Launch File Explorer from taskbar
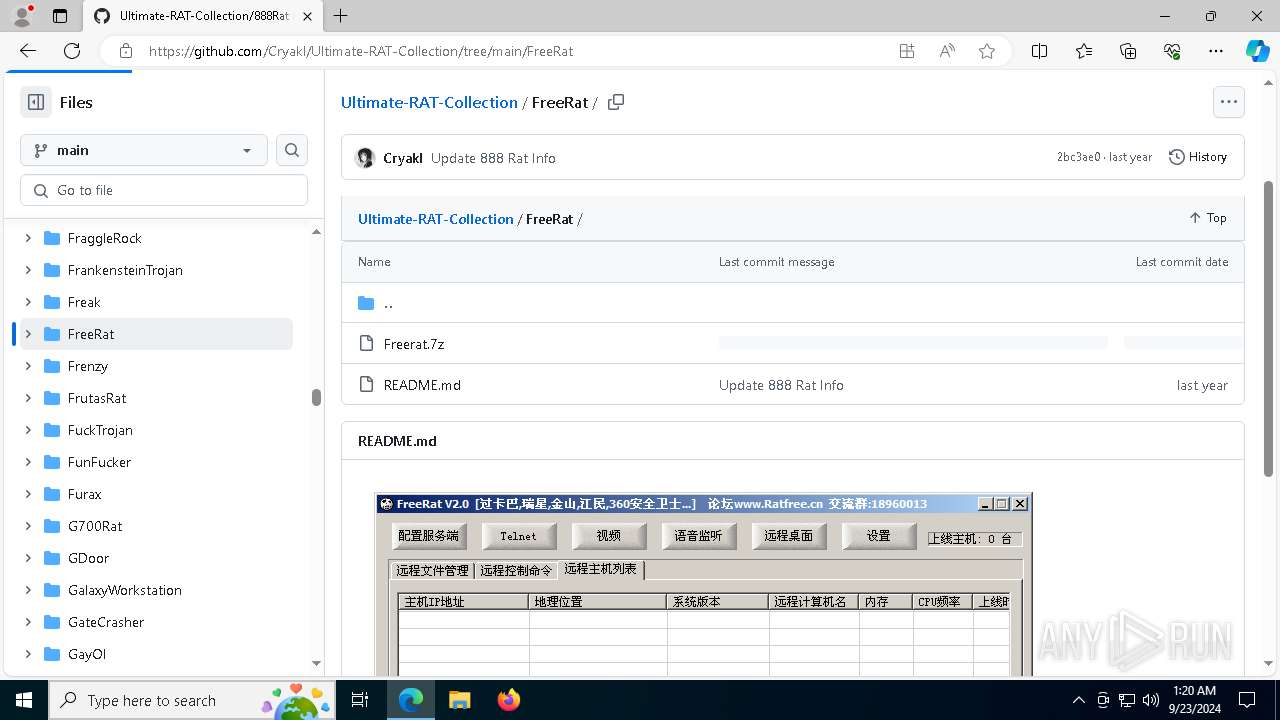The width and height of the screenshot is (1280, 720). [x=459, y=700]
